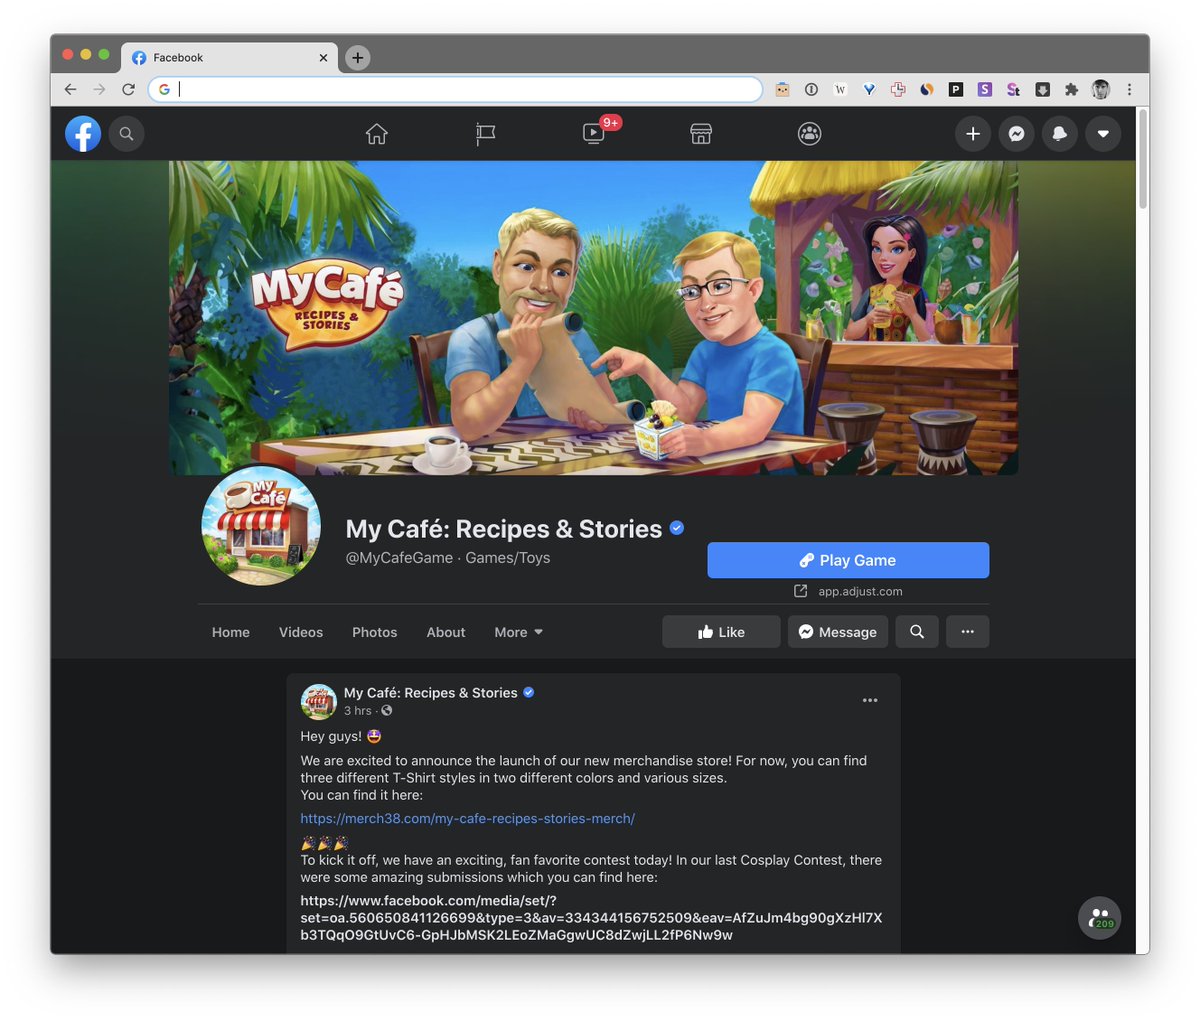Open the new message button with 209 badge

coord(1099,917)
